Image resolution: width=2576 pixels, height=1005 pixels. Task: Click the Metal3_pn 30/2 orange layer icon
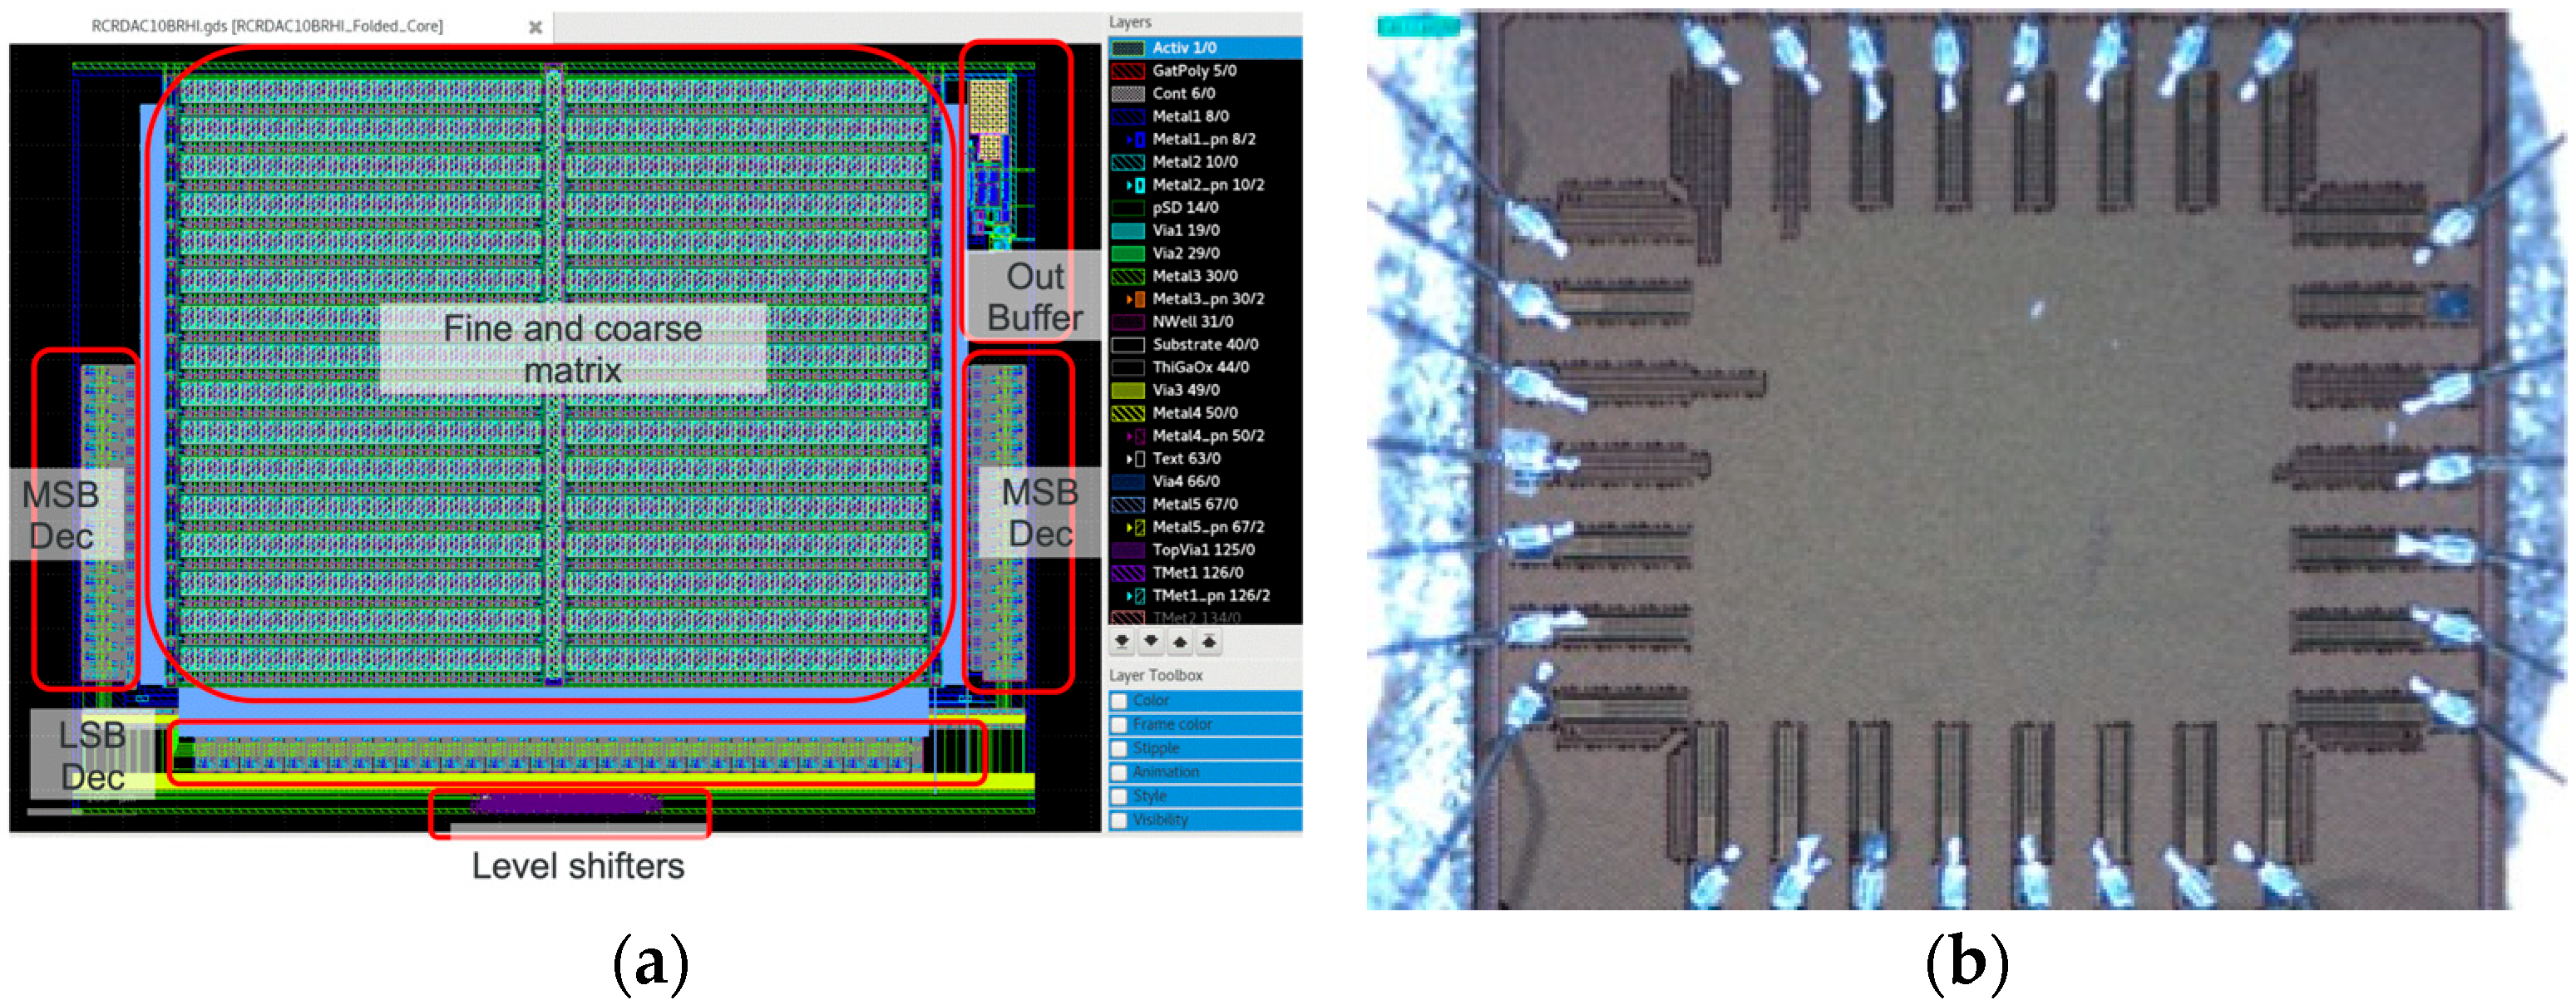pyautogui.click(x=1140, y=299)
